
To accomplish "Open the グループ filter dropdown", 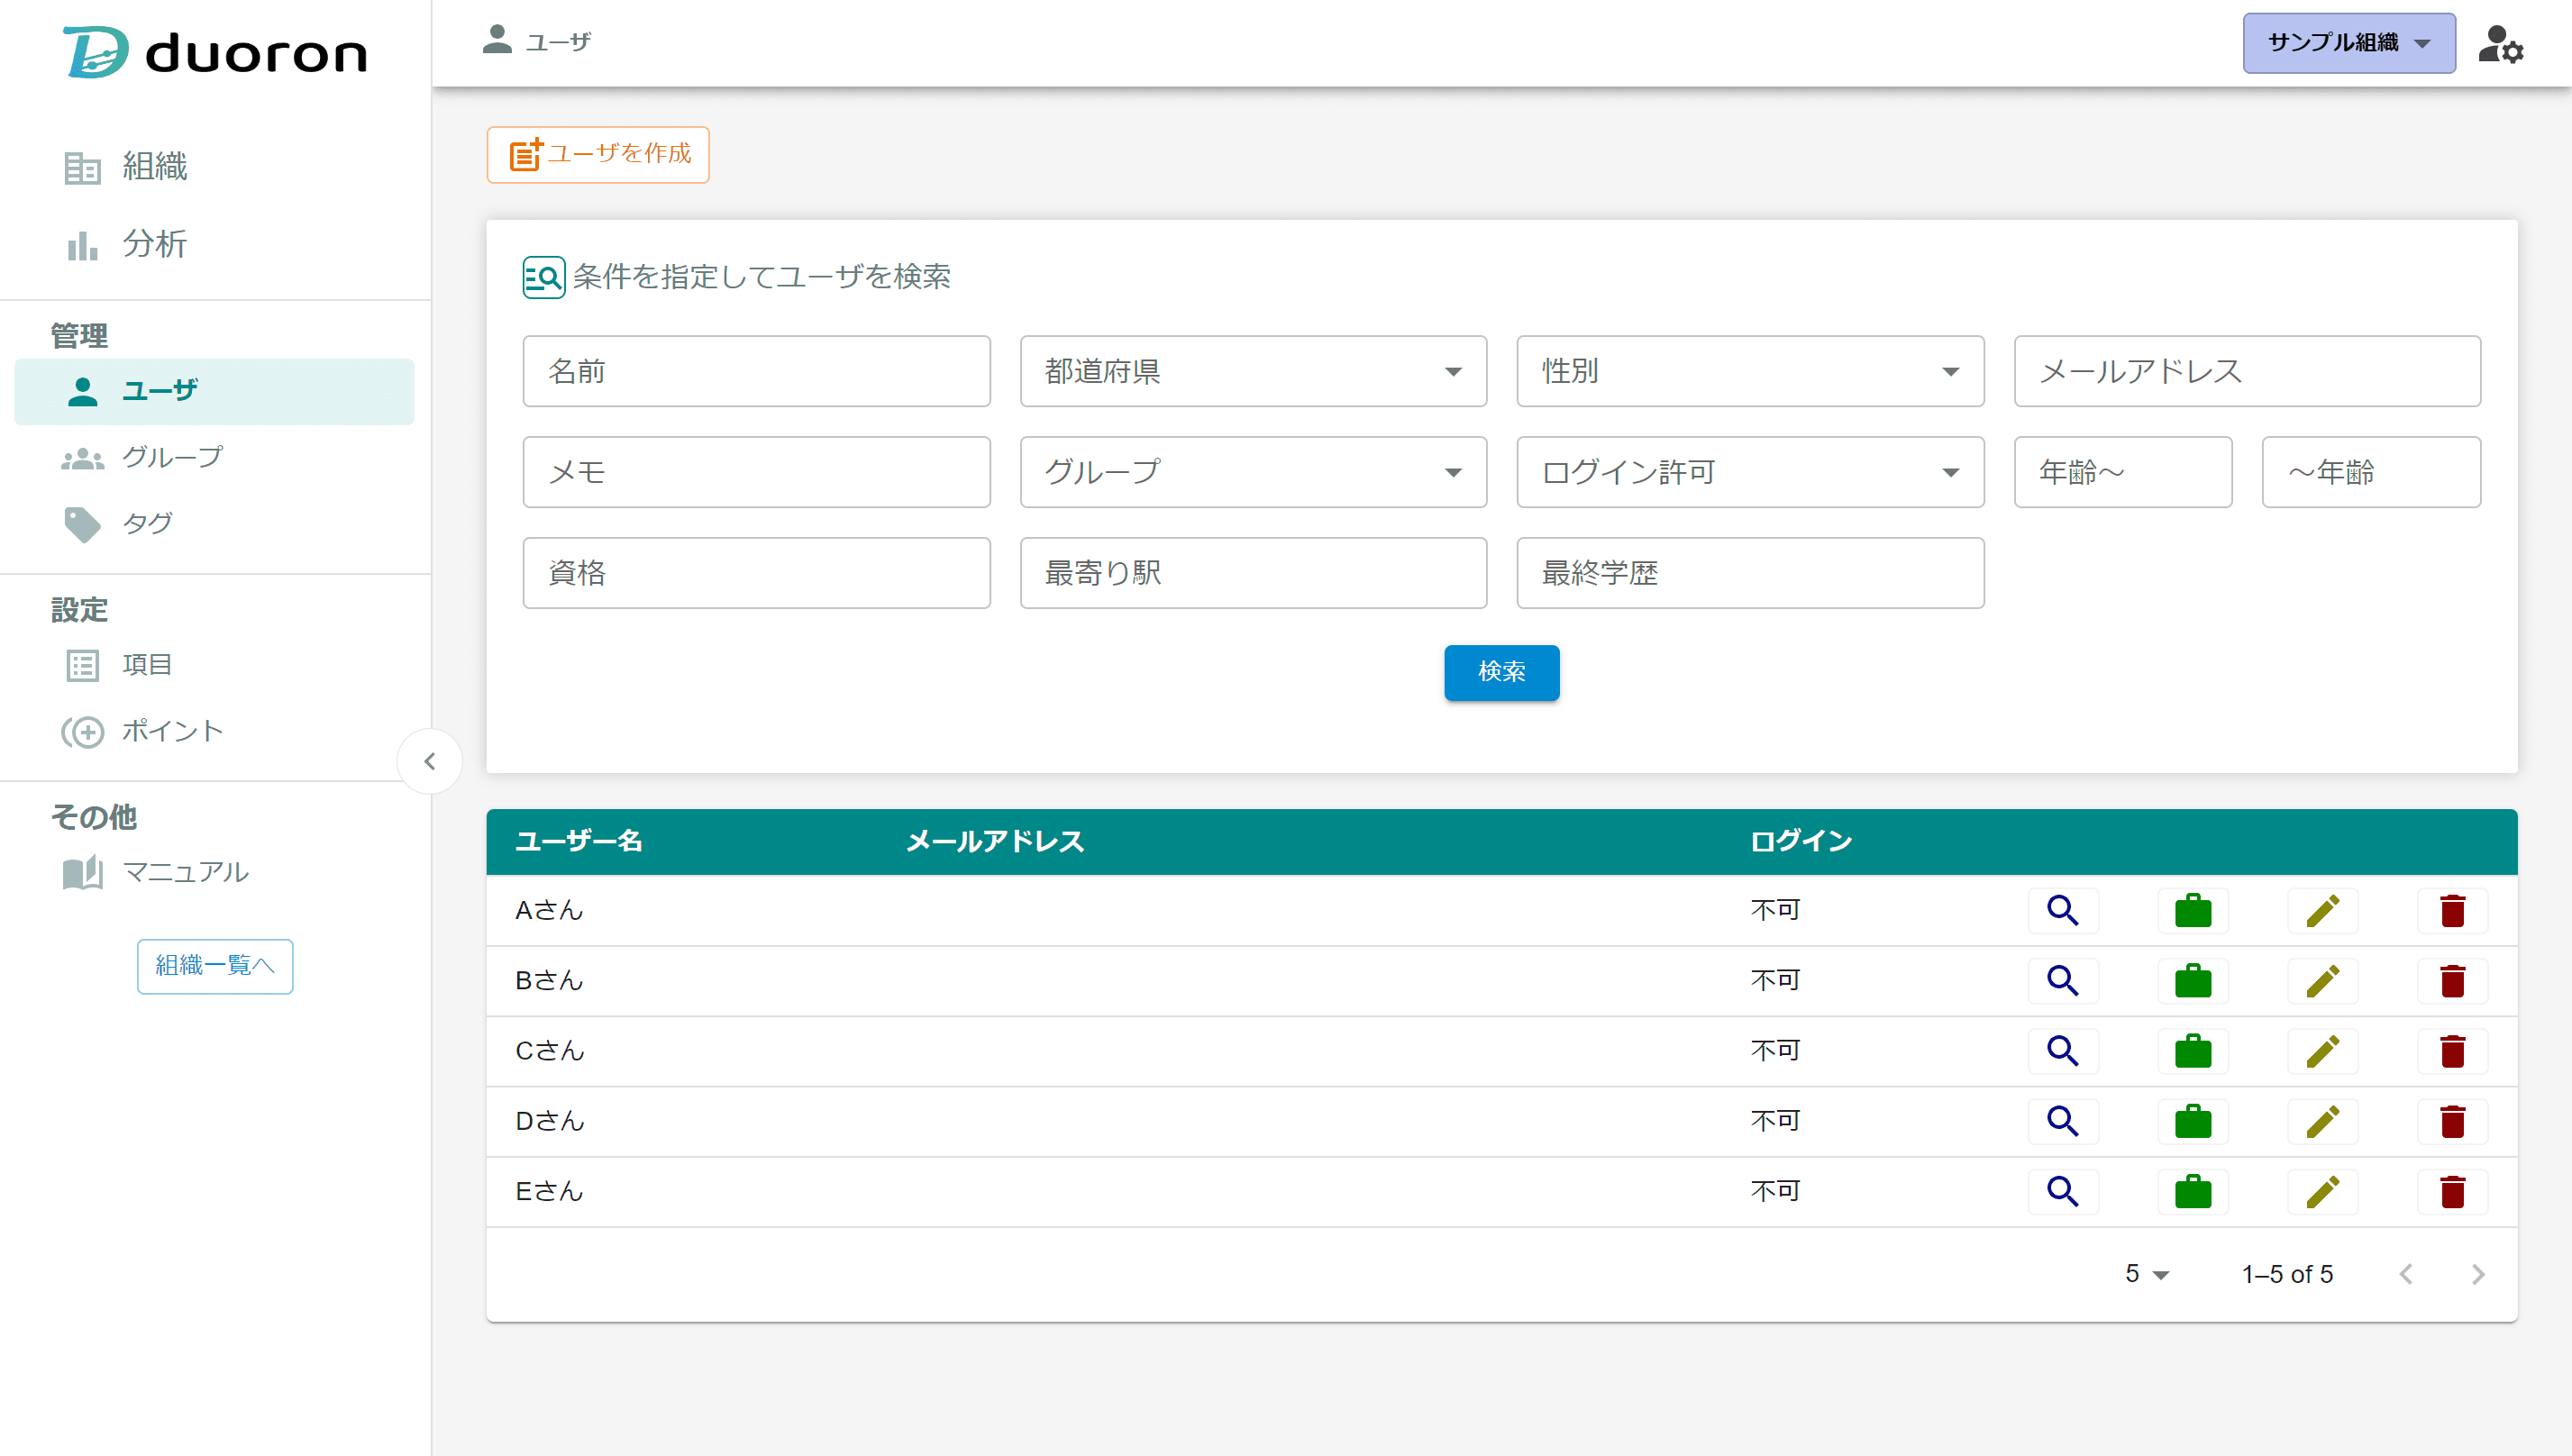I will pos(1253,472).
